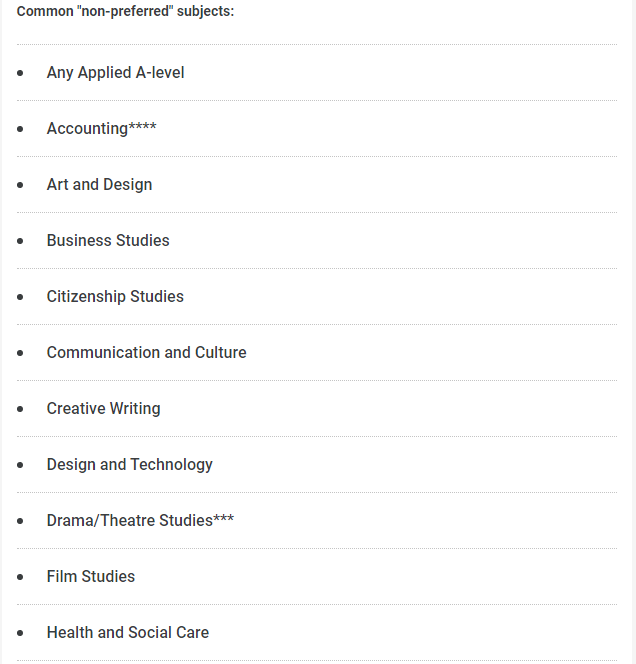Click the "Health and Social Care" item
The width and height of the screenshot is (636, 664).
coord(127,633)
